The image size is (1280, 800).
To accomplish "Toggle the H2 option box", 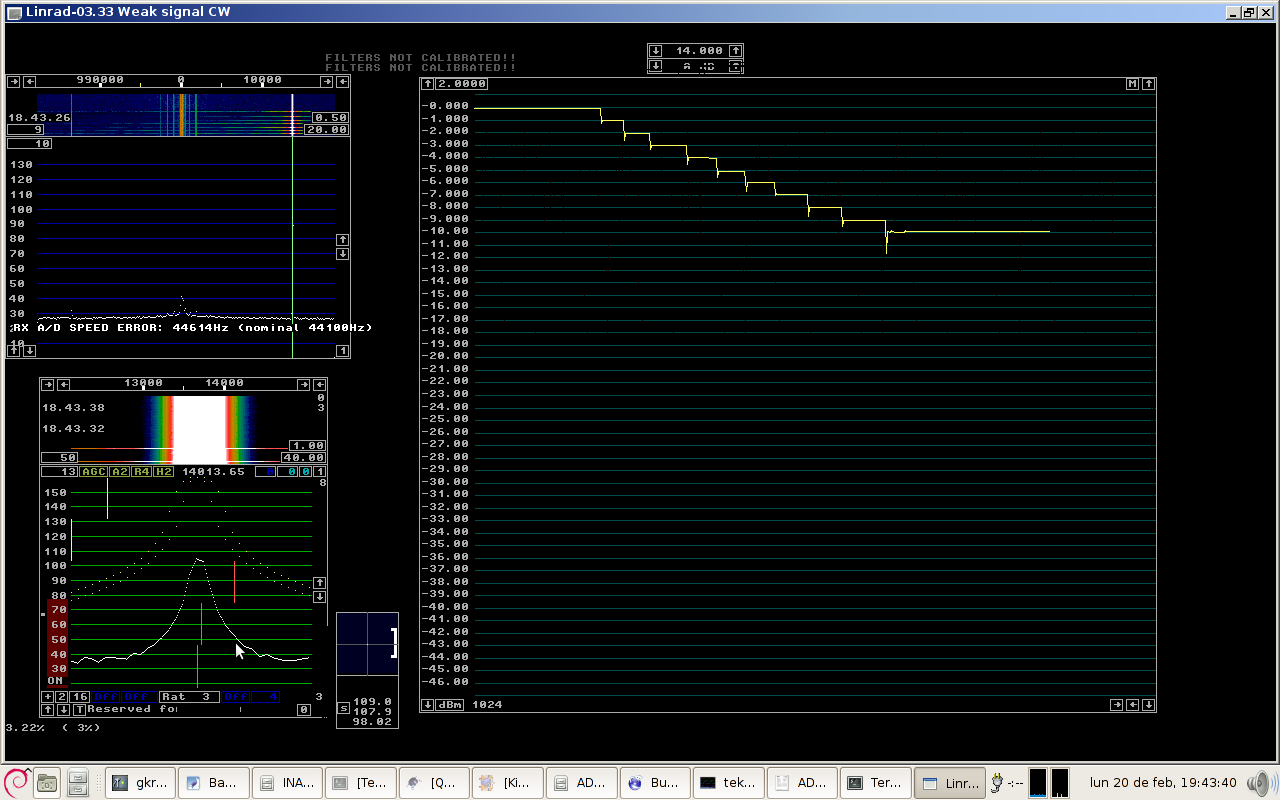I will click(164, 472).
